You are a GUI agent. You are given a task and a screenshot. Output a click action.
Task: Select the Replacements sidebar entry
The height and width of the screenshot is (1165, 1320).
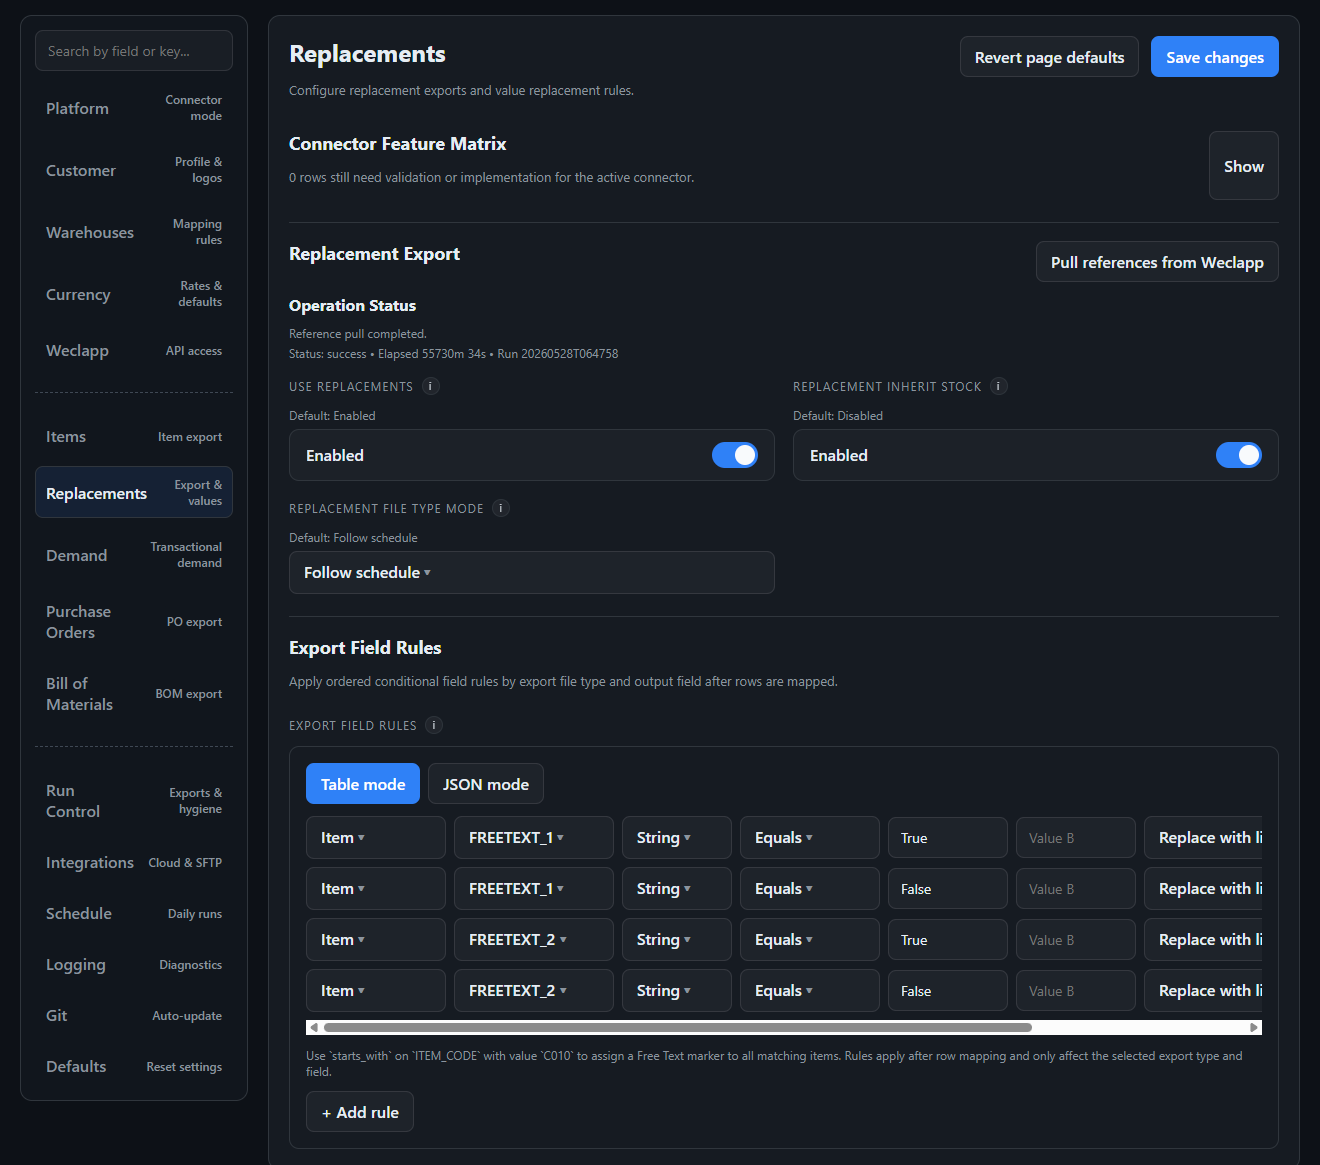[x=134, y=493]
